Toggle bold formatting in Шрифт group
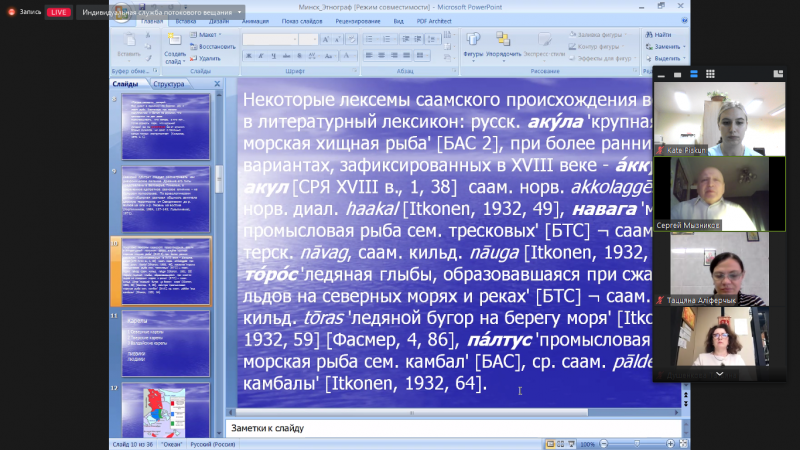Viewport: 800px width, 450px height. coord(247,58)
